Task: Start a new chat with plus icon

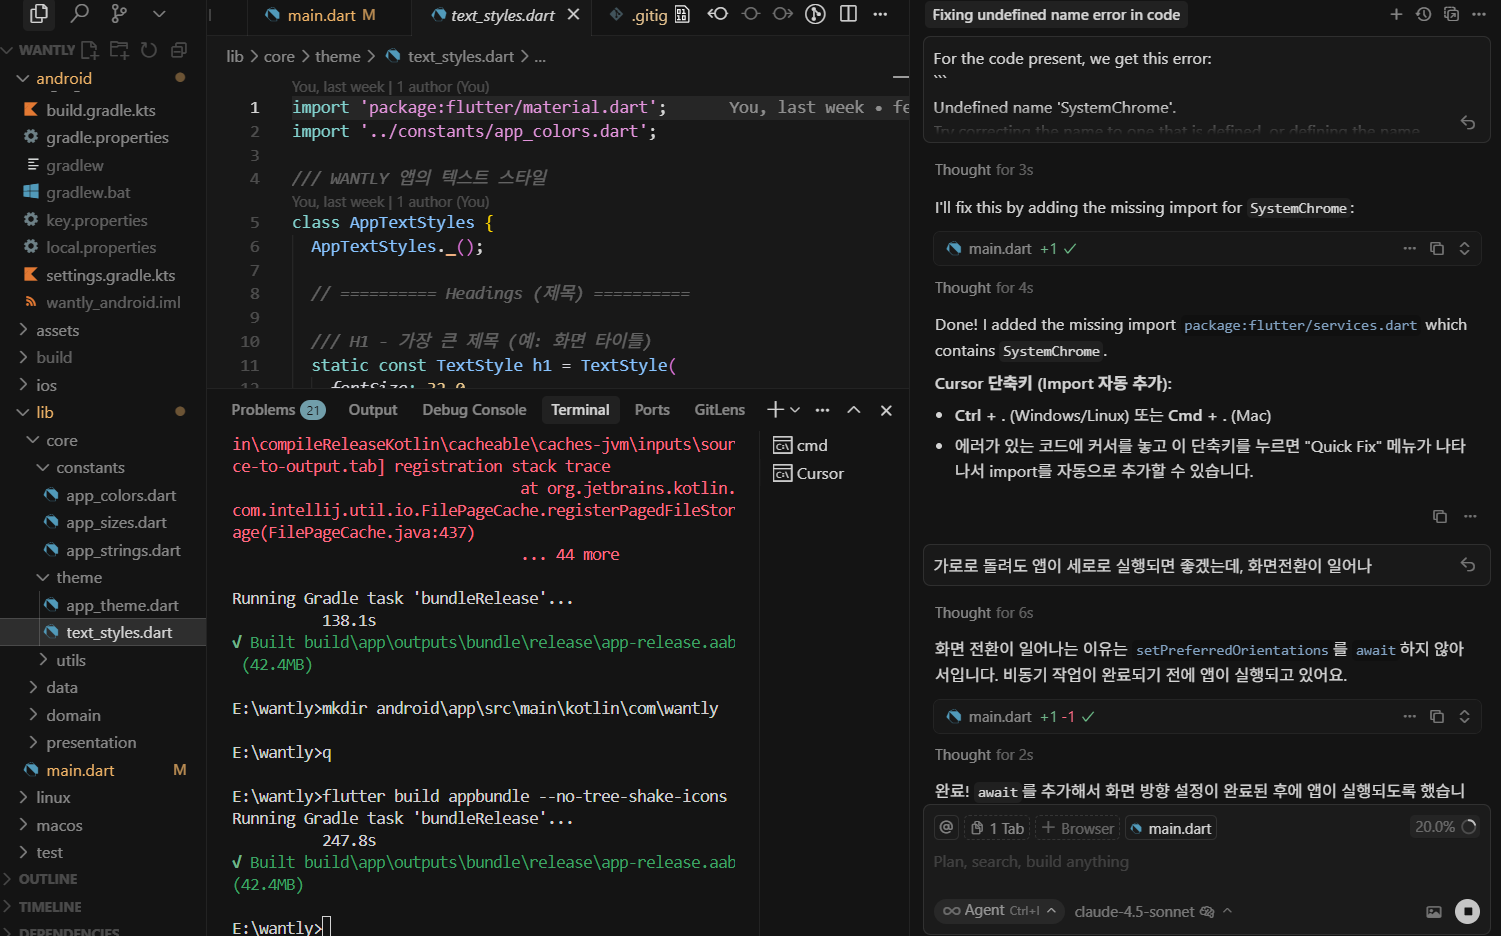Action: point(1396,14)
